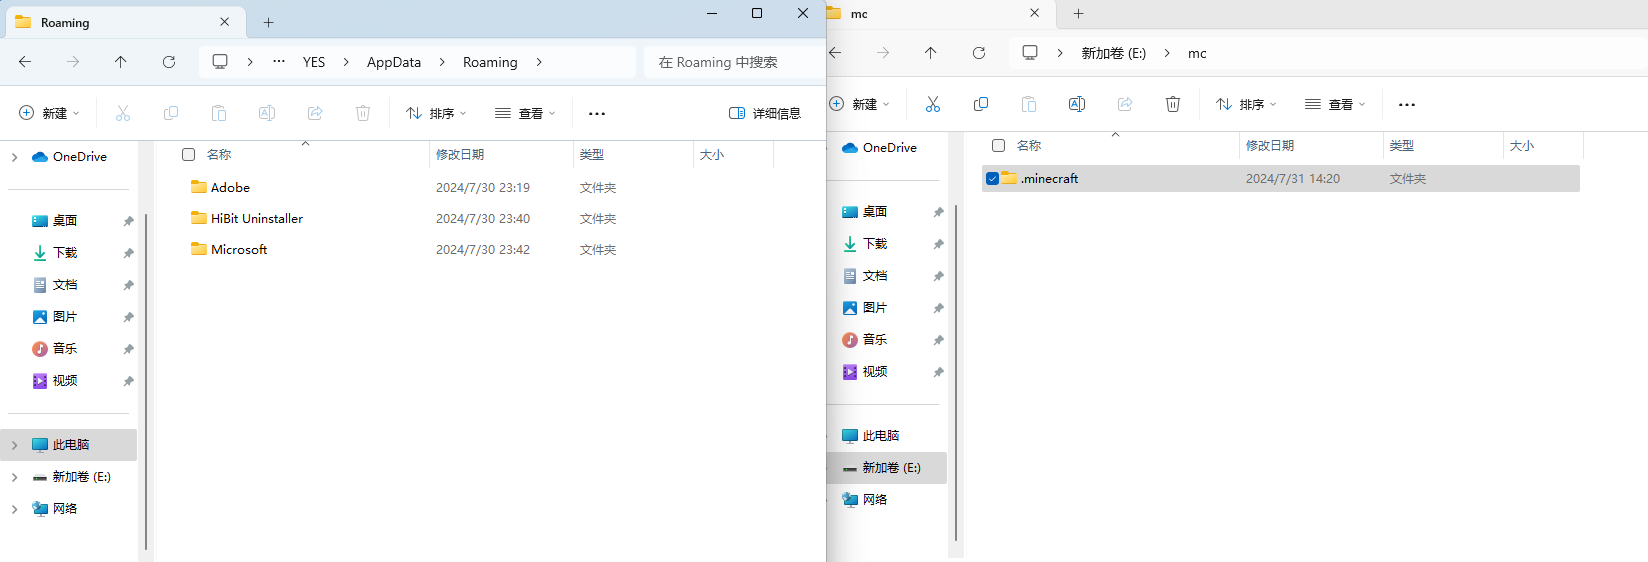Click the Share icon in Roaming toolbar

click(x=315, y=113)
